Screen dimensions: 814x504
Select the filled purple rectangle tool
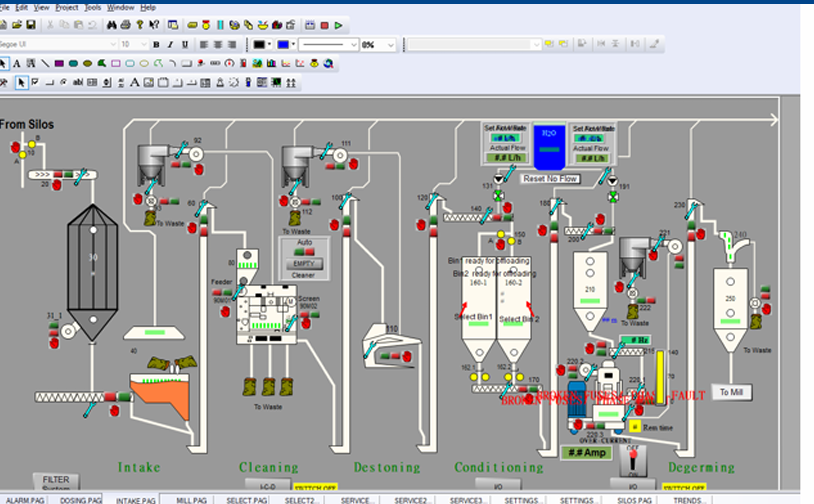(59, 63)
